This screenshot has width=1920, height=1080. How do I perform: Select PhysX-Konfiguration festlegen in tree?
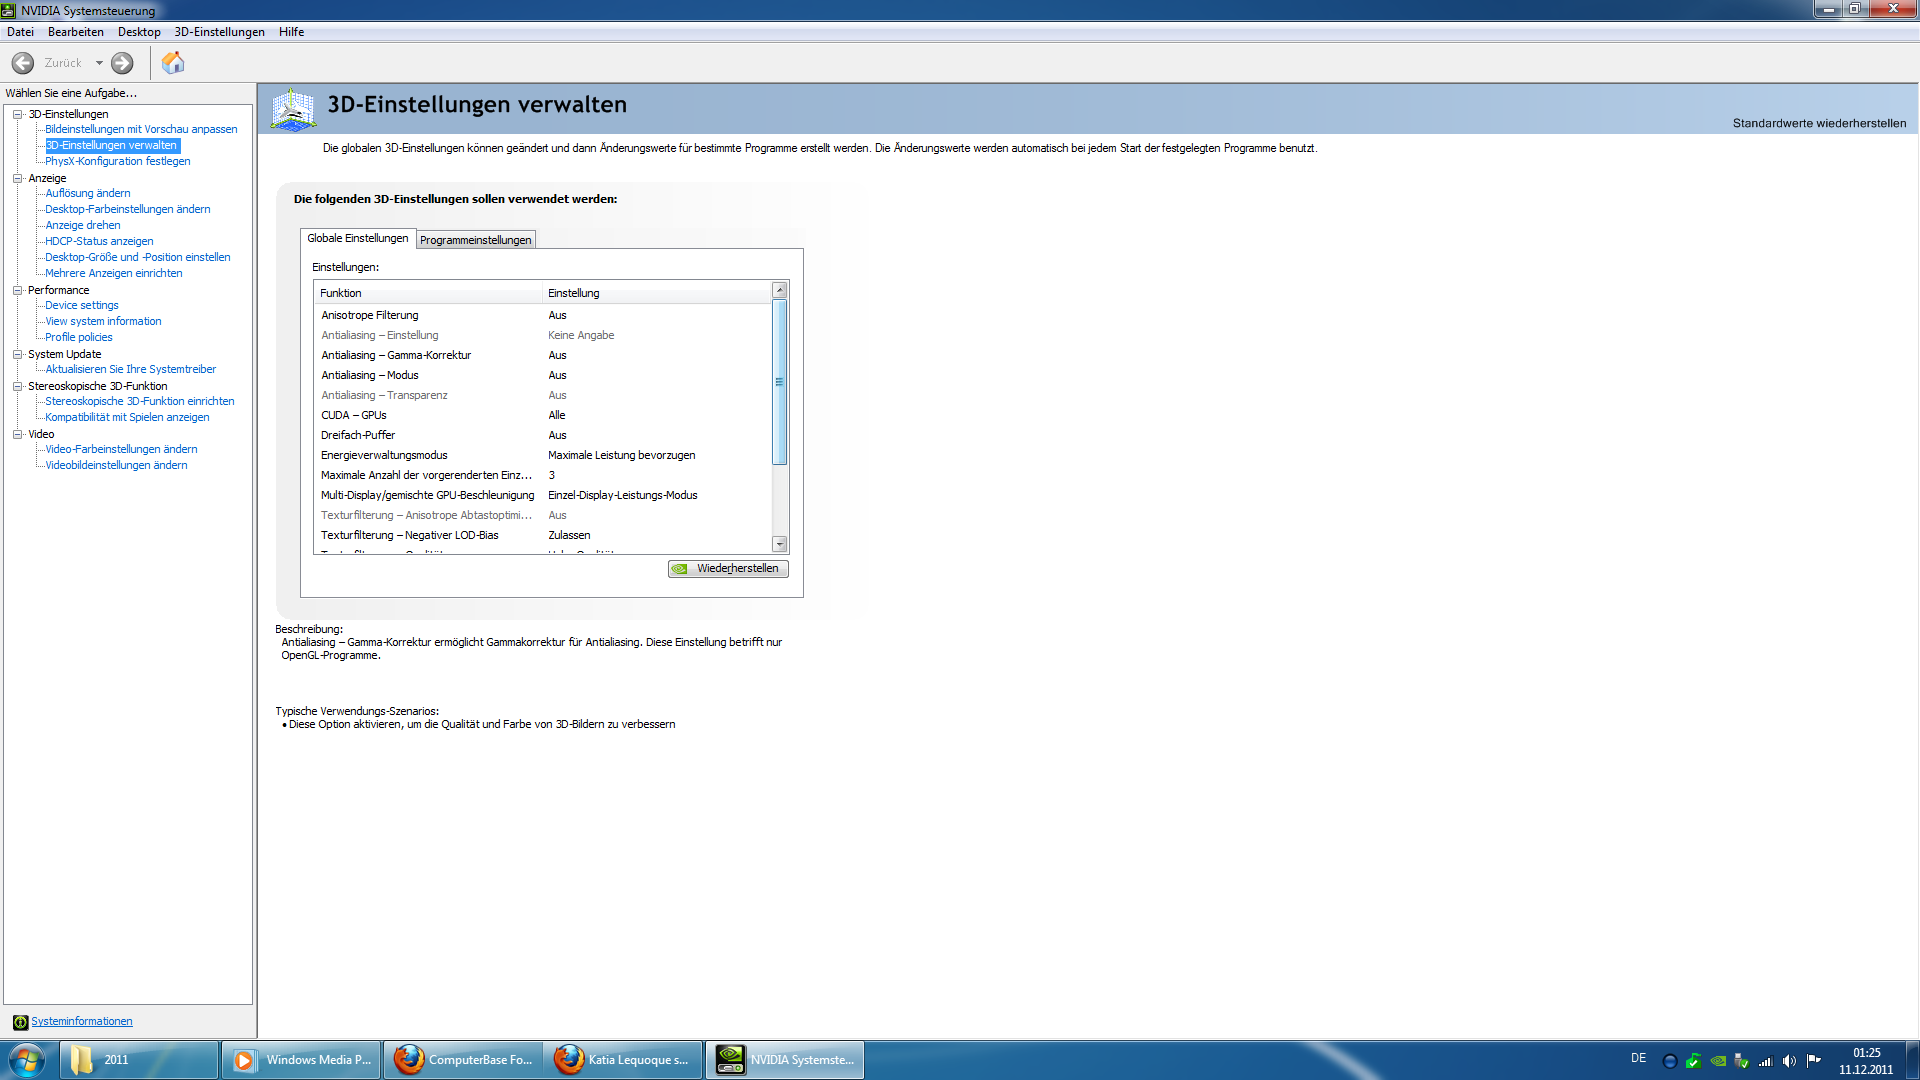point(117,161)
